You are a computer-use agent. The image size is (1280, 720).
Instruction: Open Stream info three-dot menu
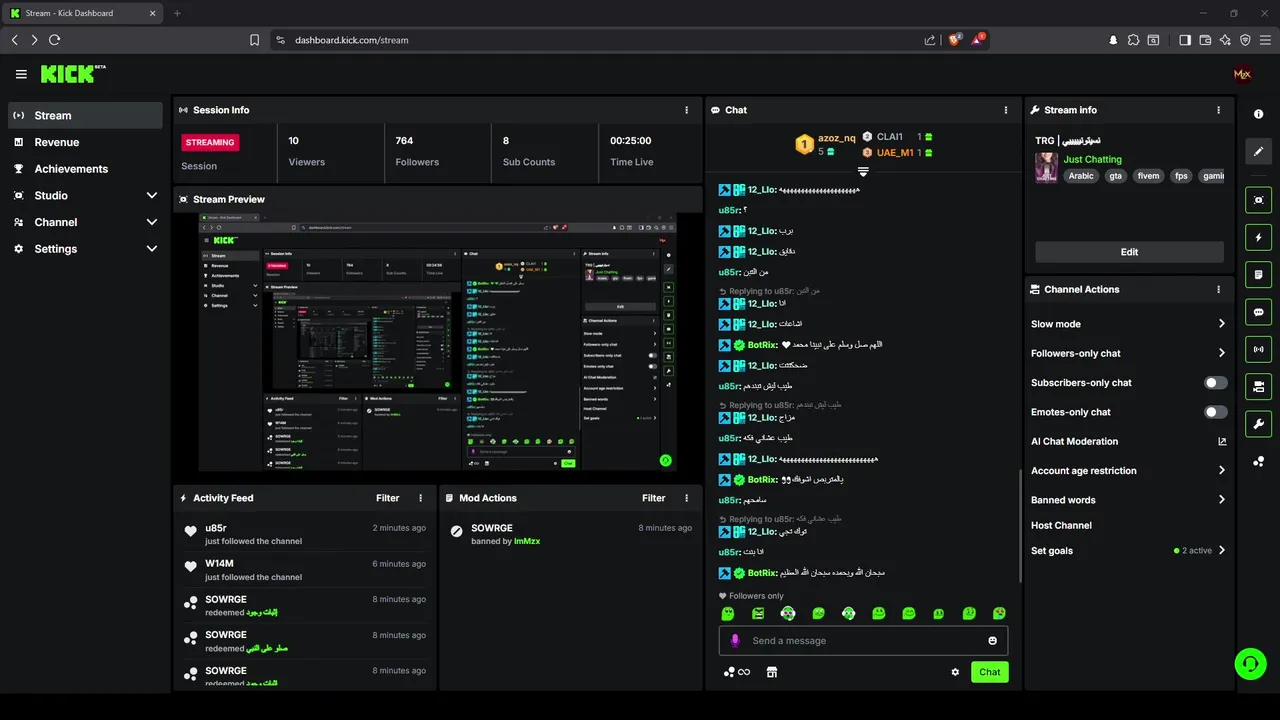click(1218, 110)
